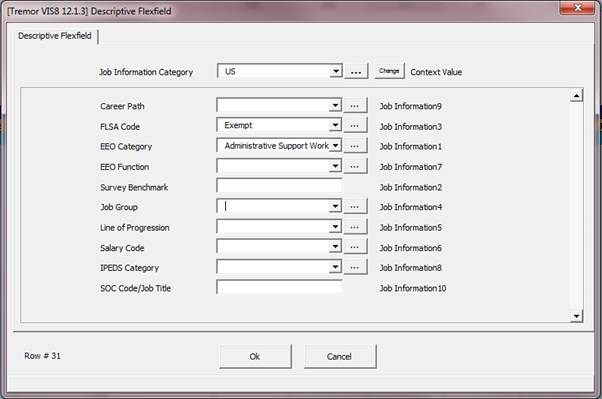Viewport: 602px width, 399px height.
Task: Click the 'Line of Progression' field label
Action: (x=135, y=228)
